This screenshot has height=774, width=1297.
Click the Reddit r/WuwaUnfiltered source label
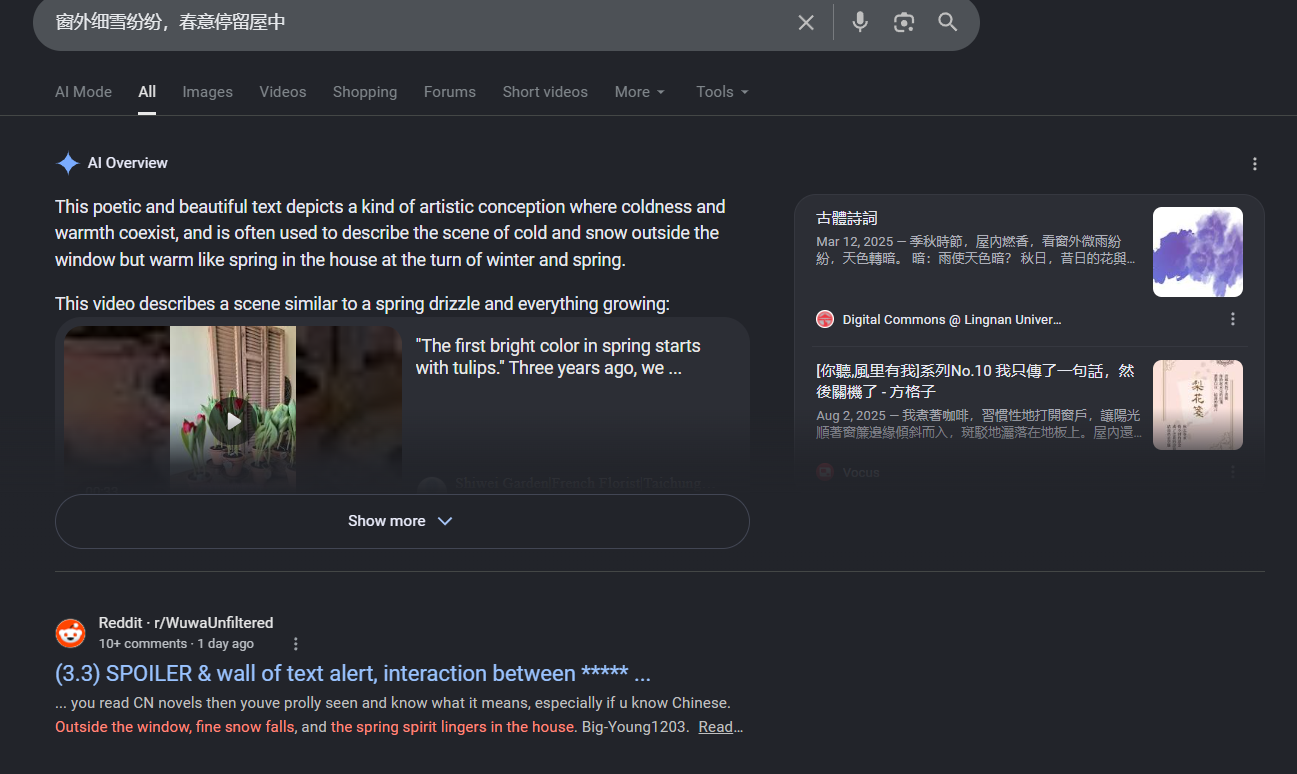tap(186, 622)
